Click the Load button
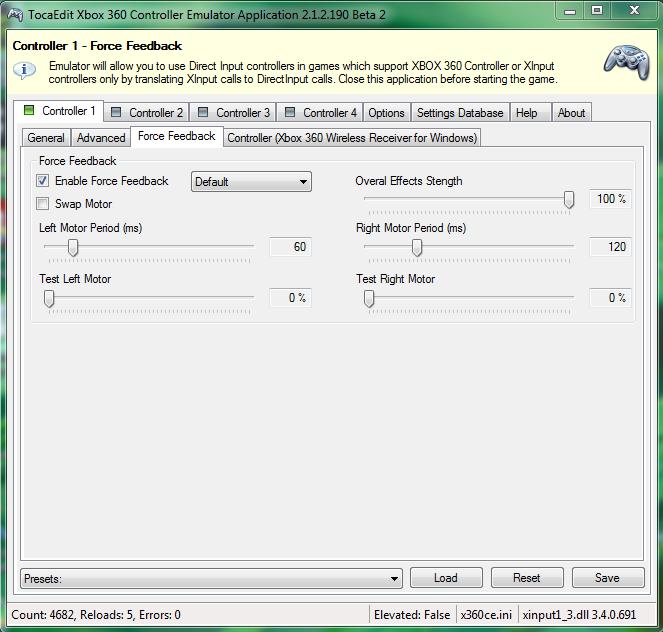The image size is (663, 632). 446,578
